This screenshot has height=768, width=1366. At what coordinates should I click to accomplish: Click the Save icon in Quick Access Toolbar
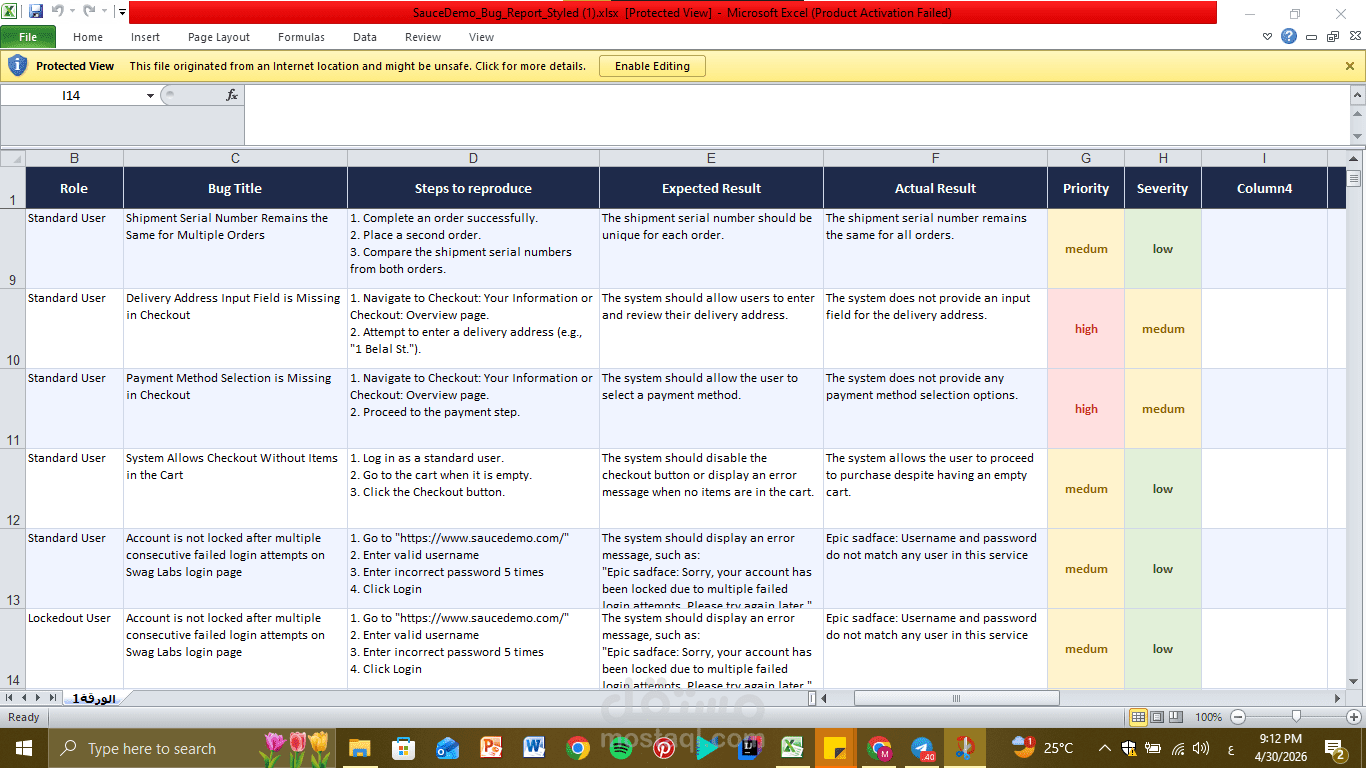[x=36, y=12]
